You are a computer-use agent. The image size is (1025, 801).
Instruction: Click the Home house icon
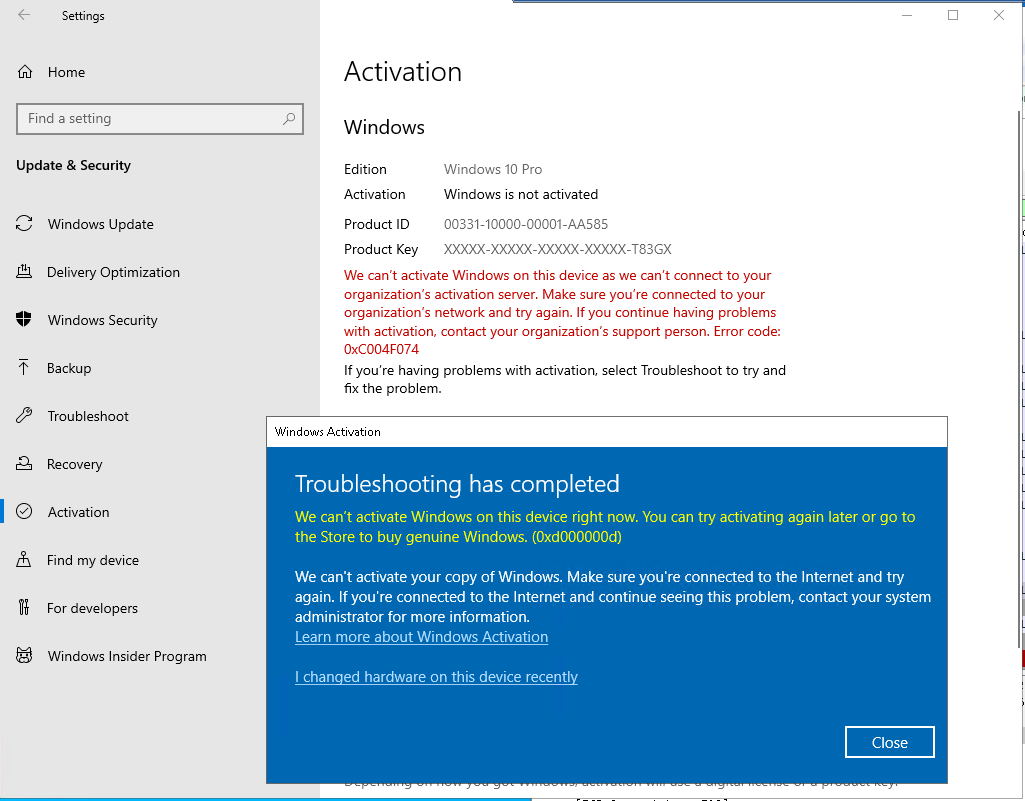[25, 72]
